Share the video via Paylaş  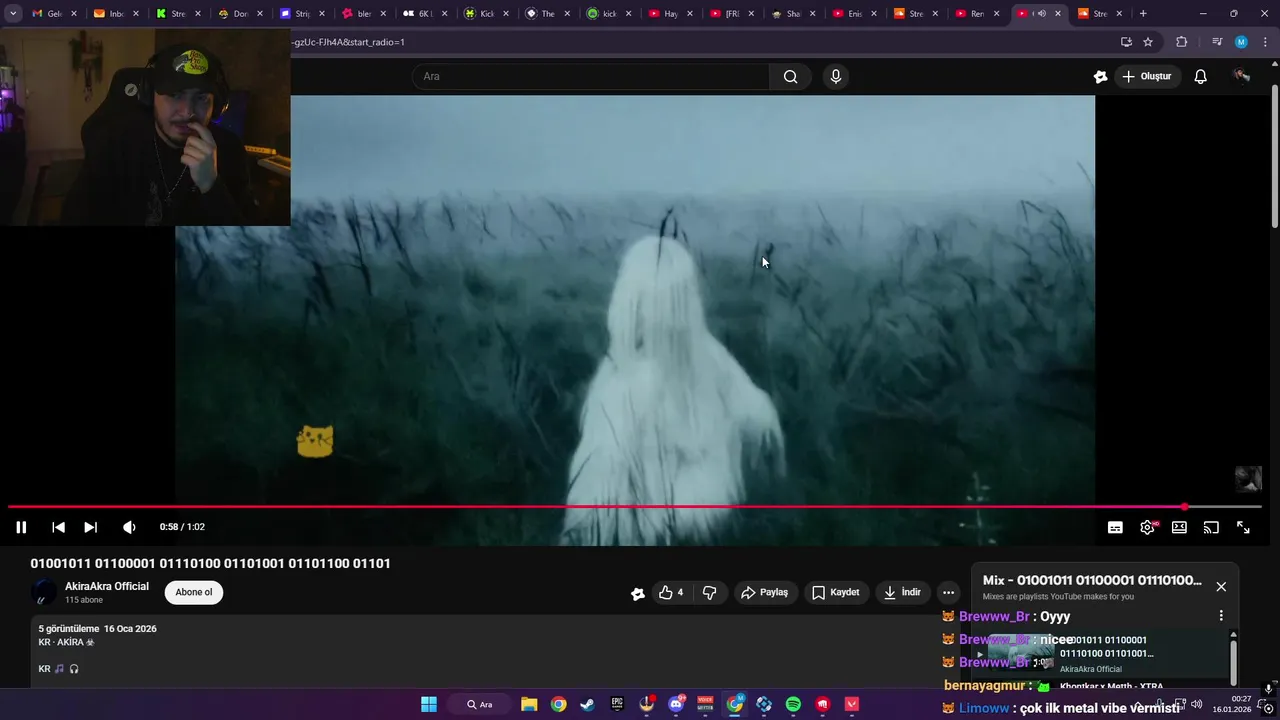coord(764,592)
